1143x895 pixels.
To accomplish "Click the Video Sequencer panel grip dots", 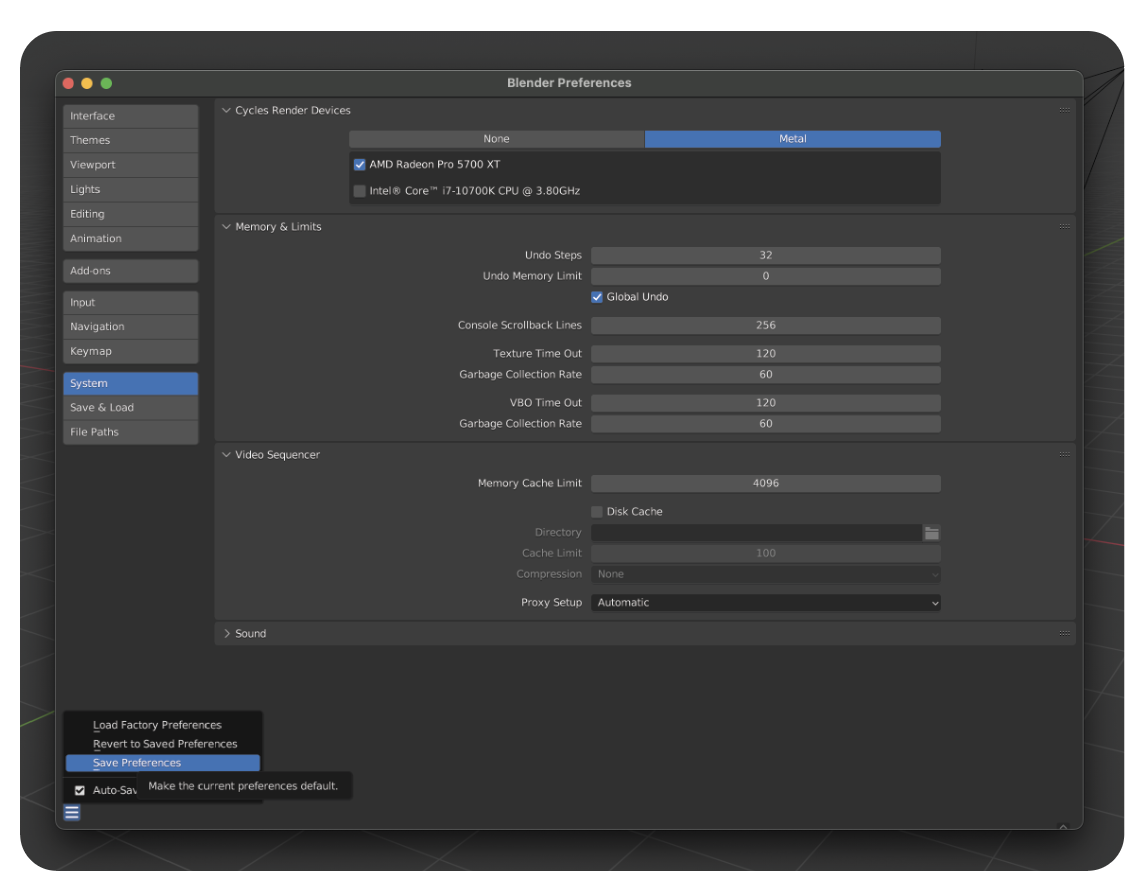I will [1064, 454].
